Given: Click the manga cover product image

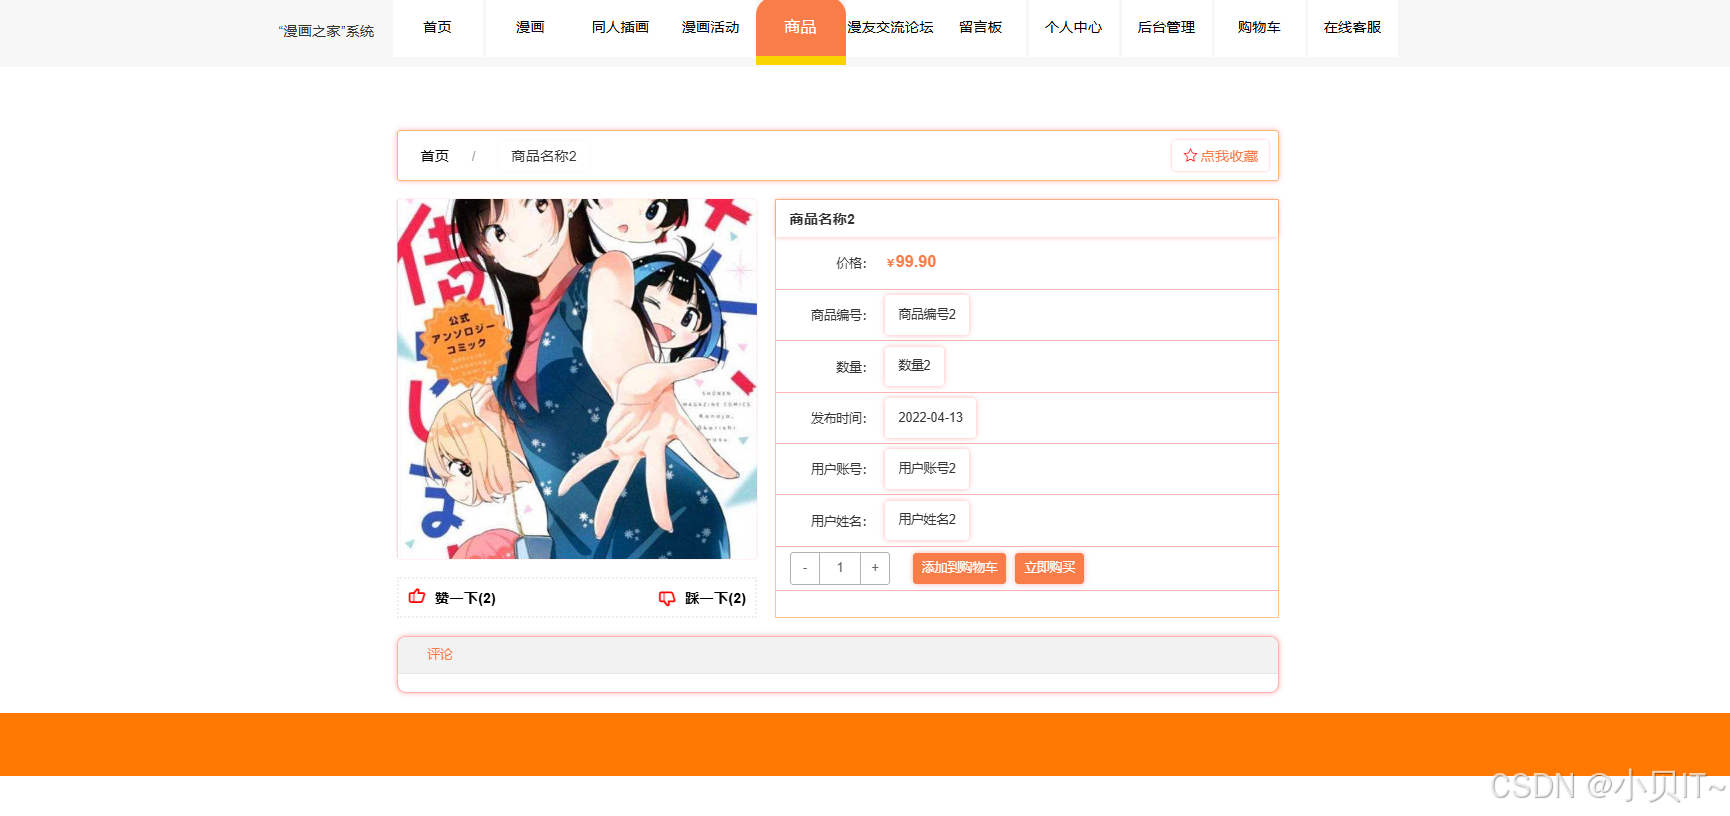Looking at the screenshot, I should click(x=577, y=379).
